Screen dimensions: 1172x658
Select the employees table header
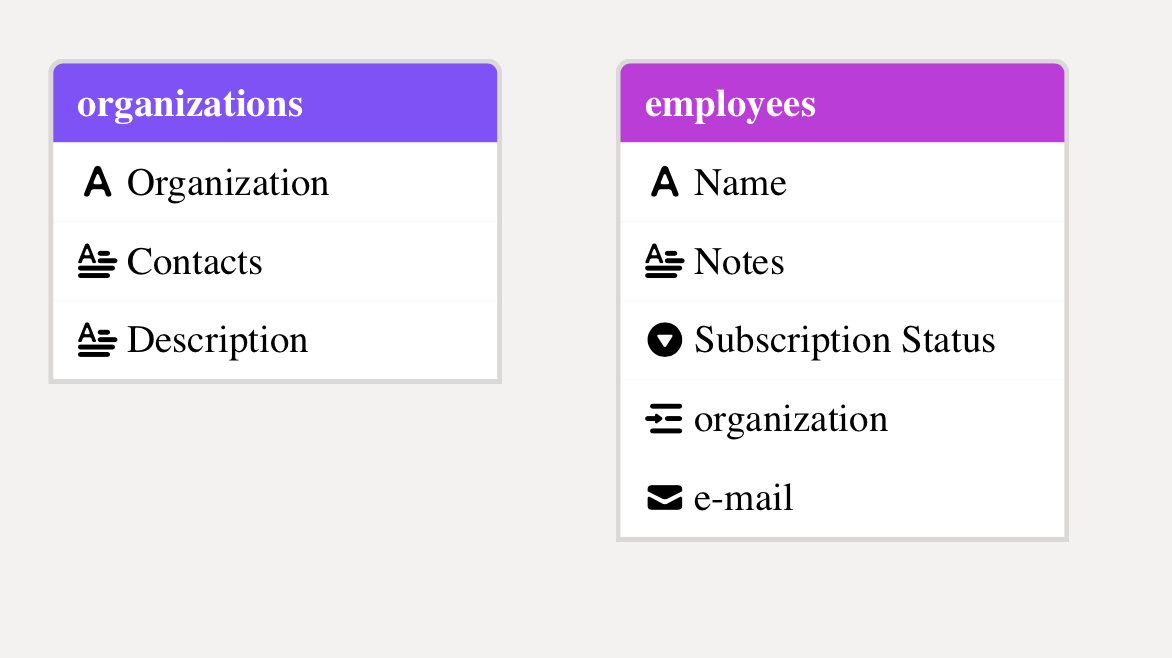click(842, 103)
